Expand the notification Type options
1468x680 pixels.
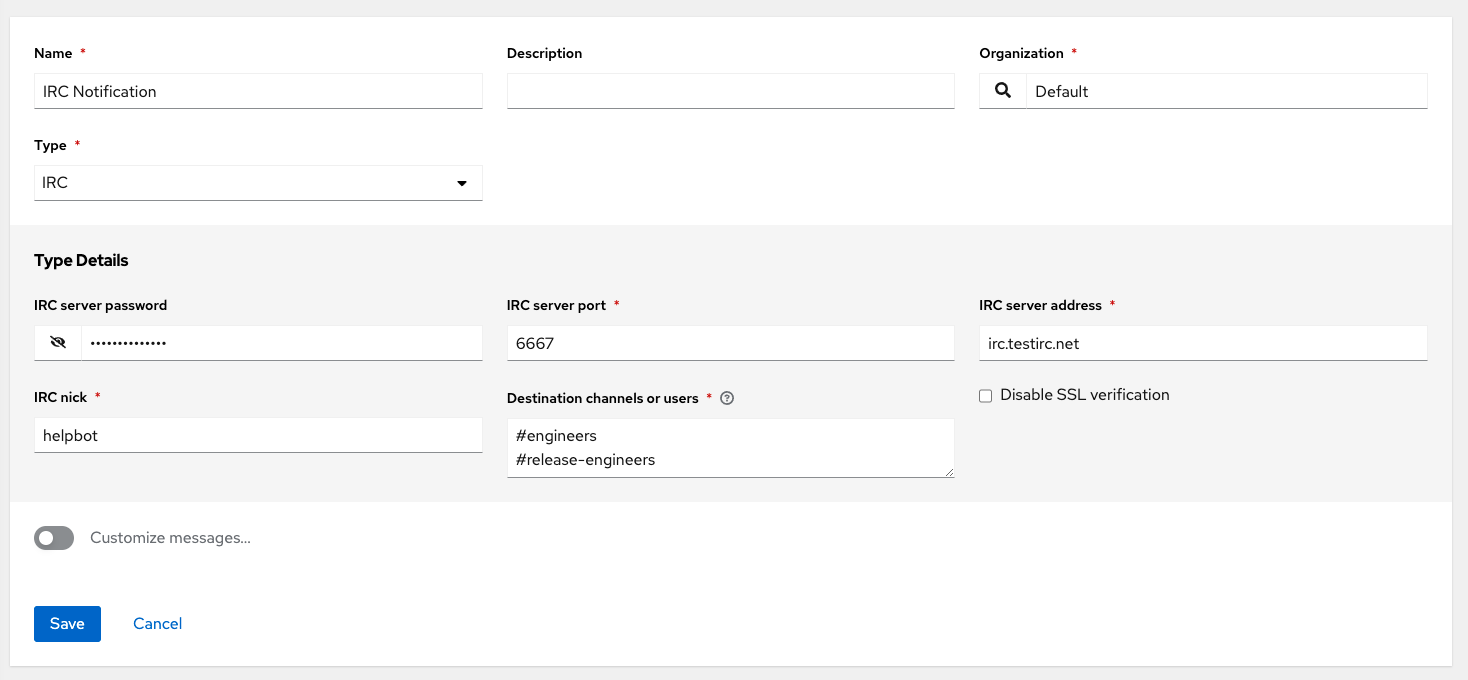[x=258, y=183]
